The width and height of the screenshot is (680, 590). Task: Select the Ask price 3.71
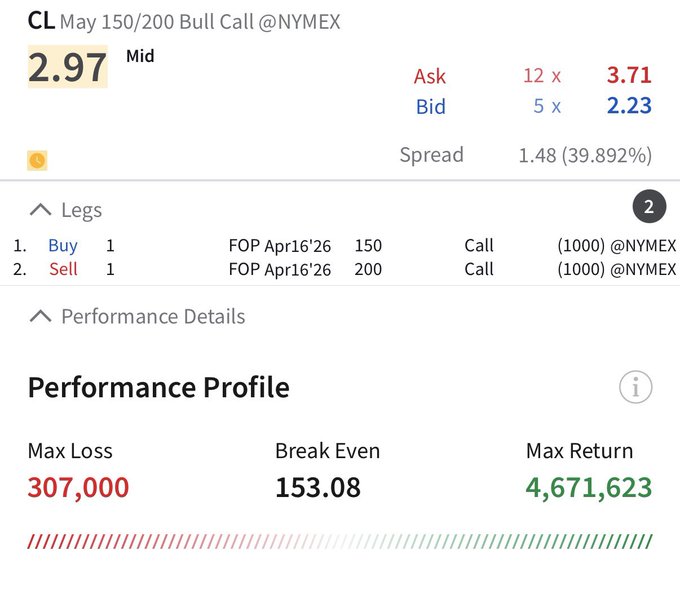click(x=628, y=76)
